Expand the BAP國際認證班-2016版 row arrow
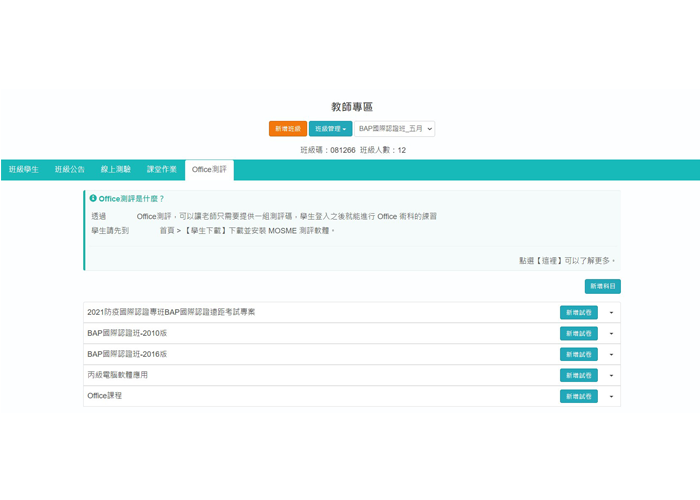700x500 pixels. coord(611,355)
